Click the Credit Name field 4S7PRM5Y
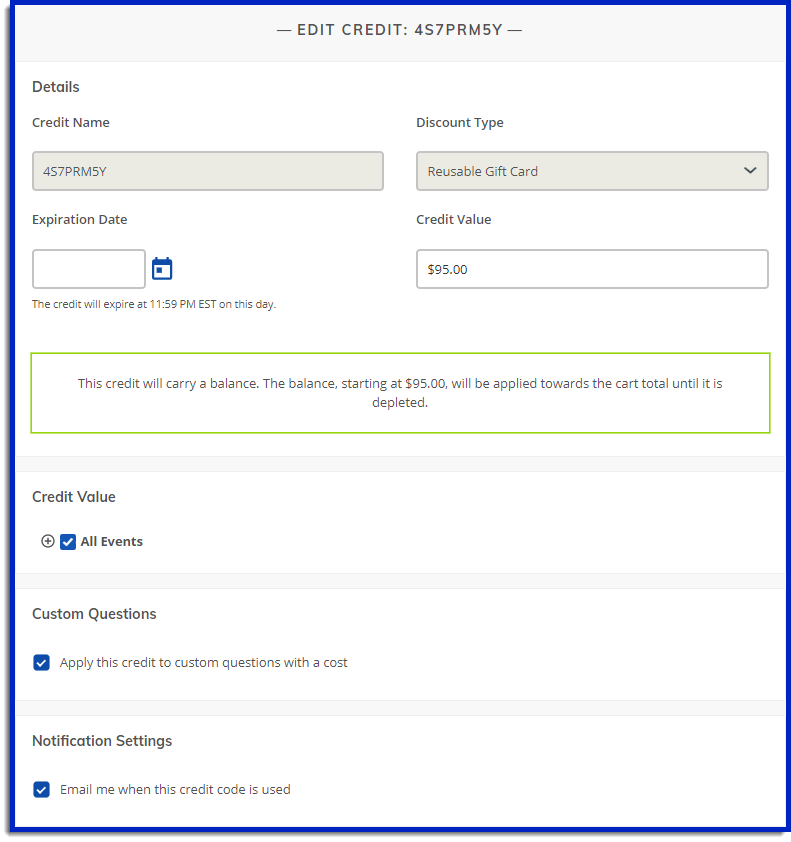Viewport: 791px width, 842px height. click(x=208, y=171)
